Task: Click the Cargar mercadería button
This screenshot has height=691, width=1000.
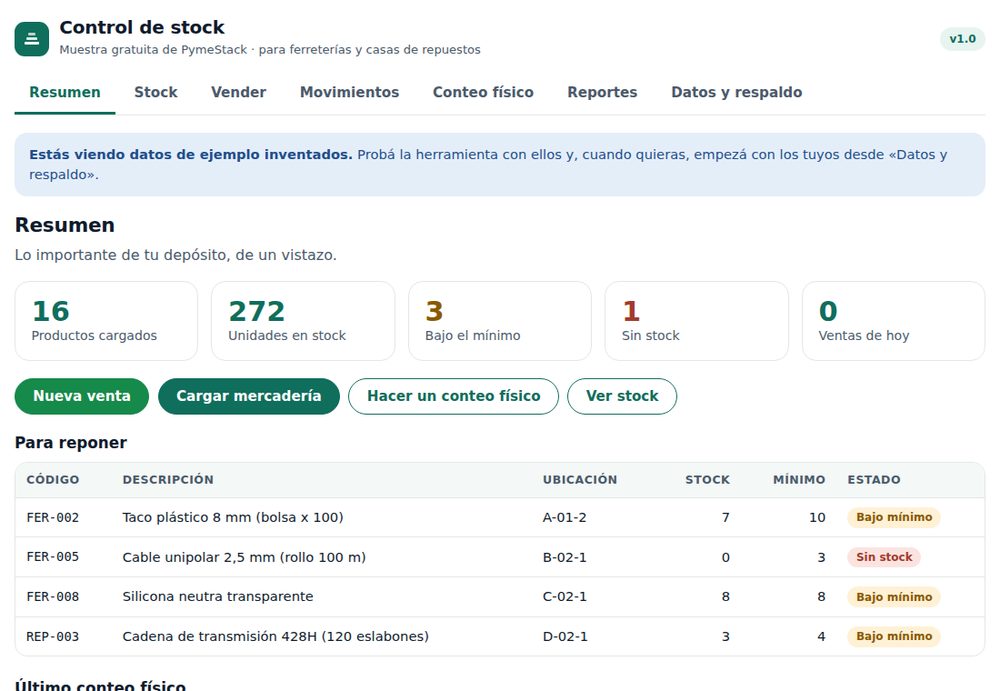Action: pos(249,396)
